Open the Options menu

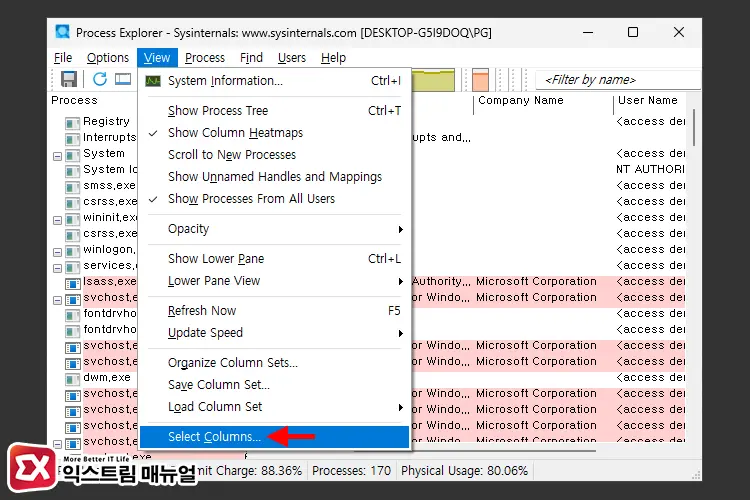click(x=108, y=58)
